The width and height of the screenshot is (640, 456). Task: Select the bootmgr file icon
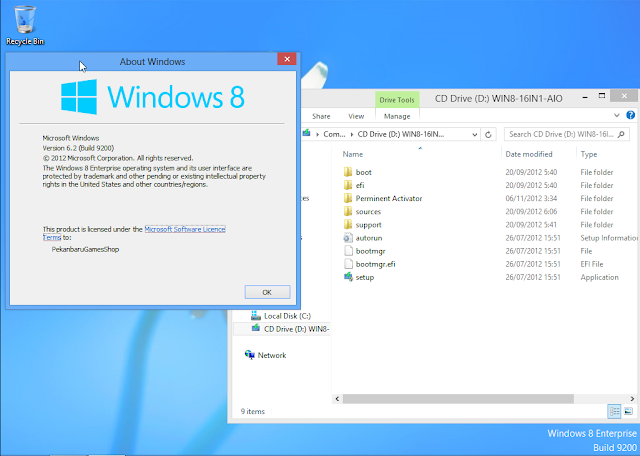coord(348,251)
